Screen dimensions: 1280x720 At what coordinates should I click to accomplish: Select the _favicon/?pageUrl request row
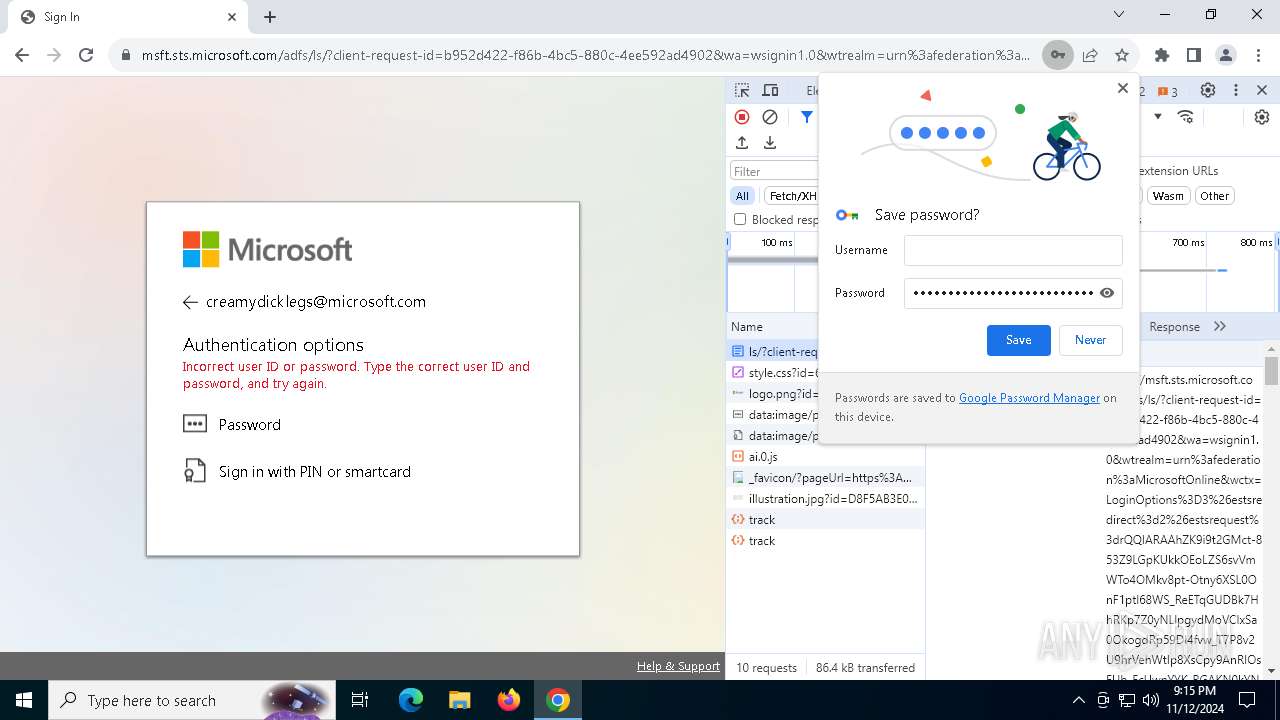(825, 477)
